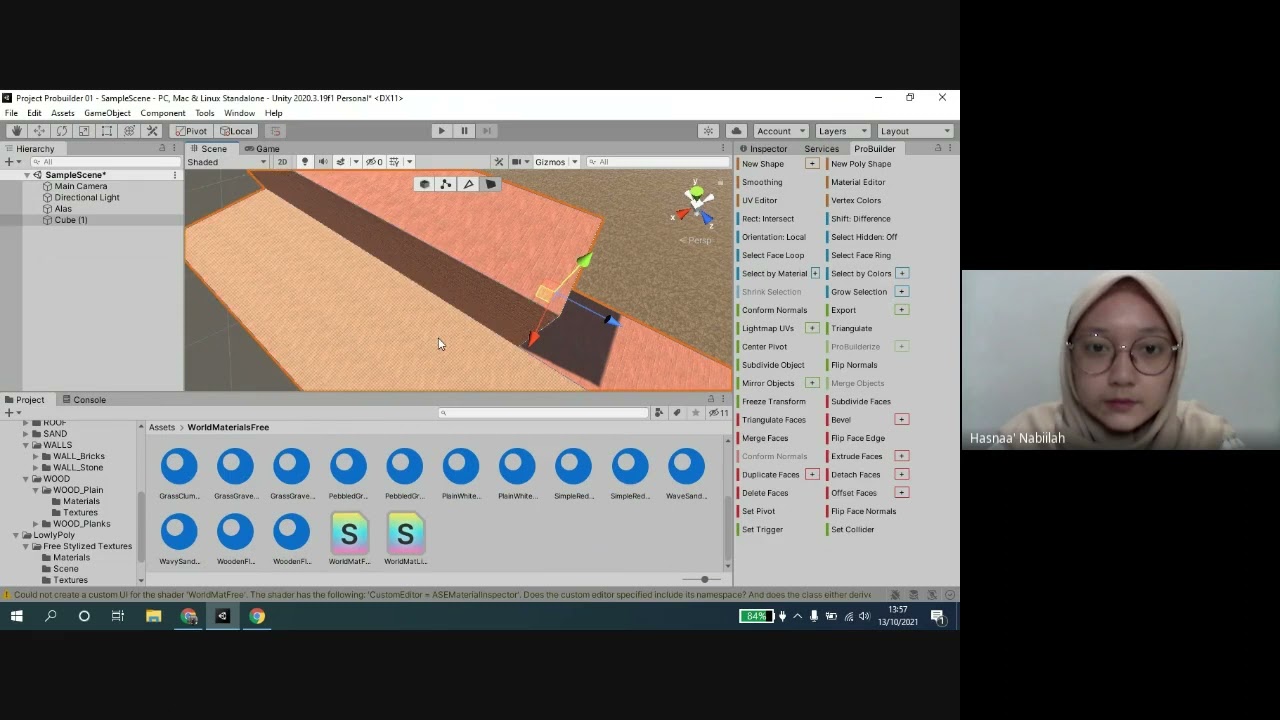
Task: Open Extrude Faces options plus button
Action: (x=901, y=456)
